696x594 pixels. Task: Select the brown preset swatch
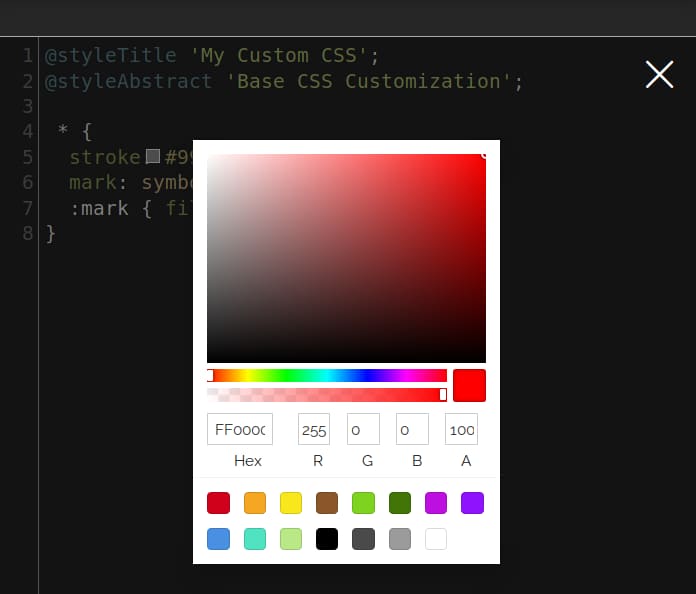327,503
